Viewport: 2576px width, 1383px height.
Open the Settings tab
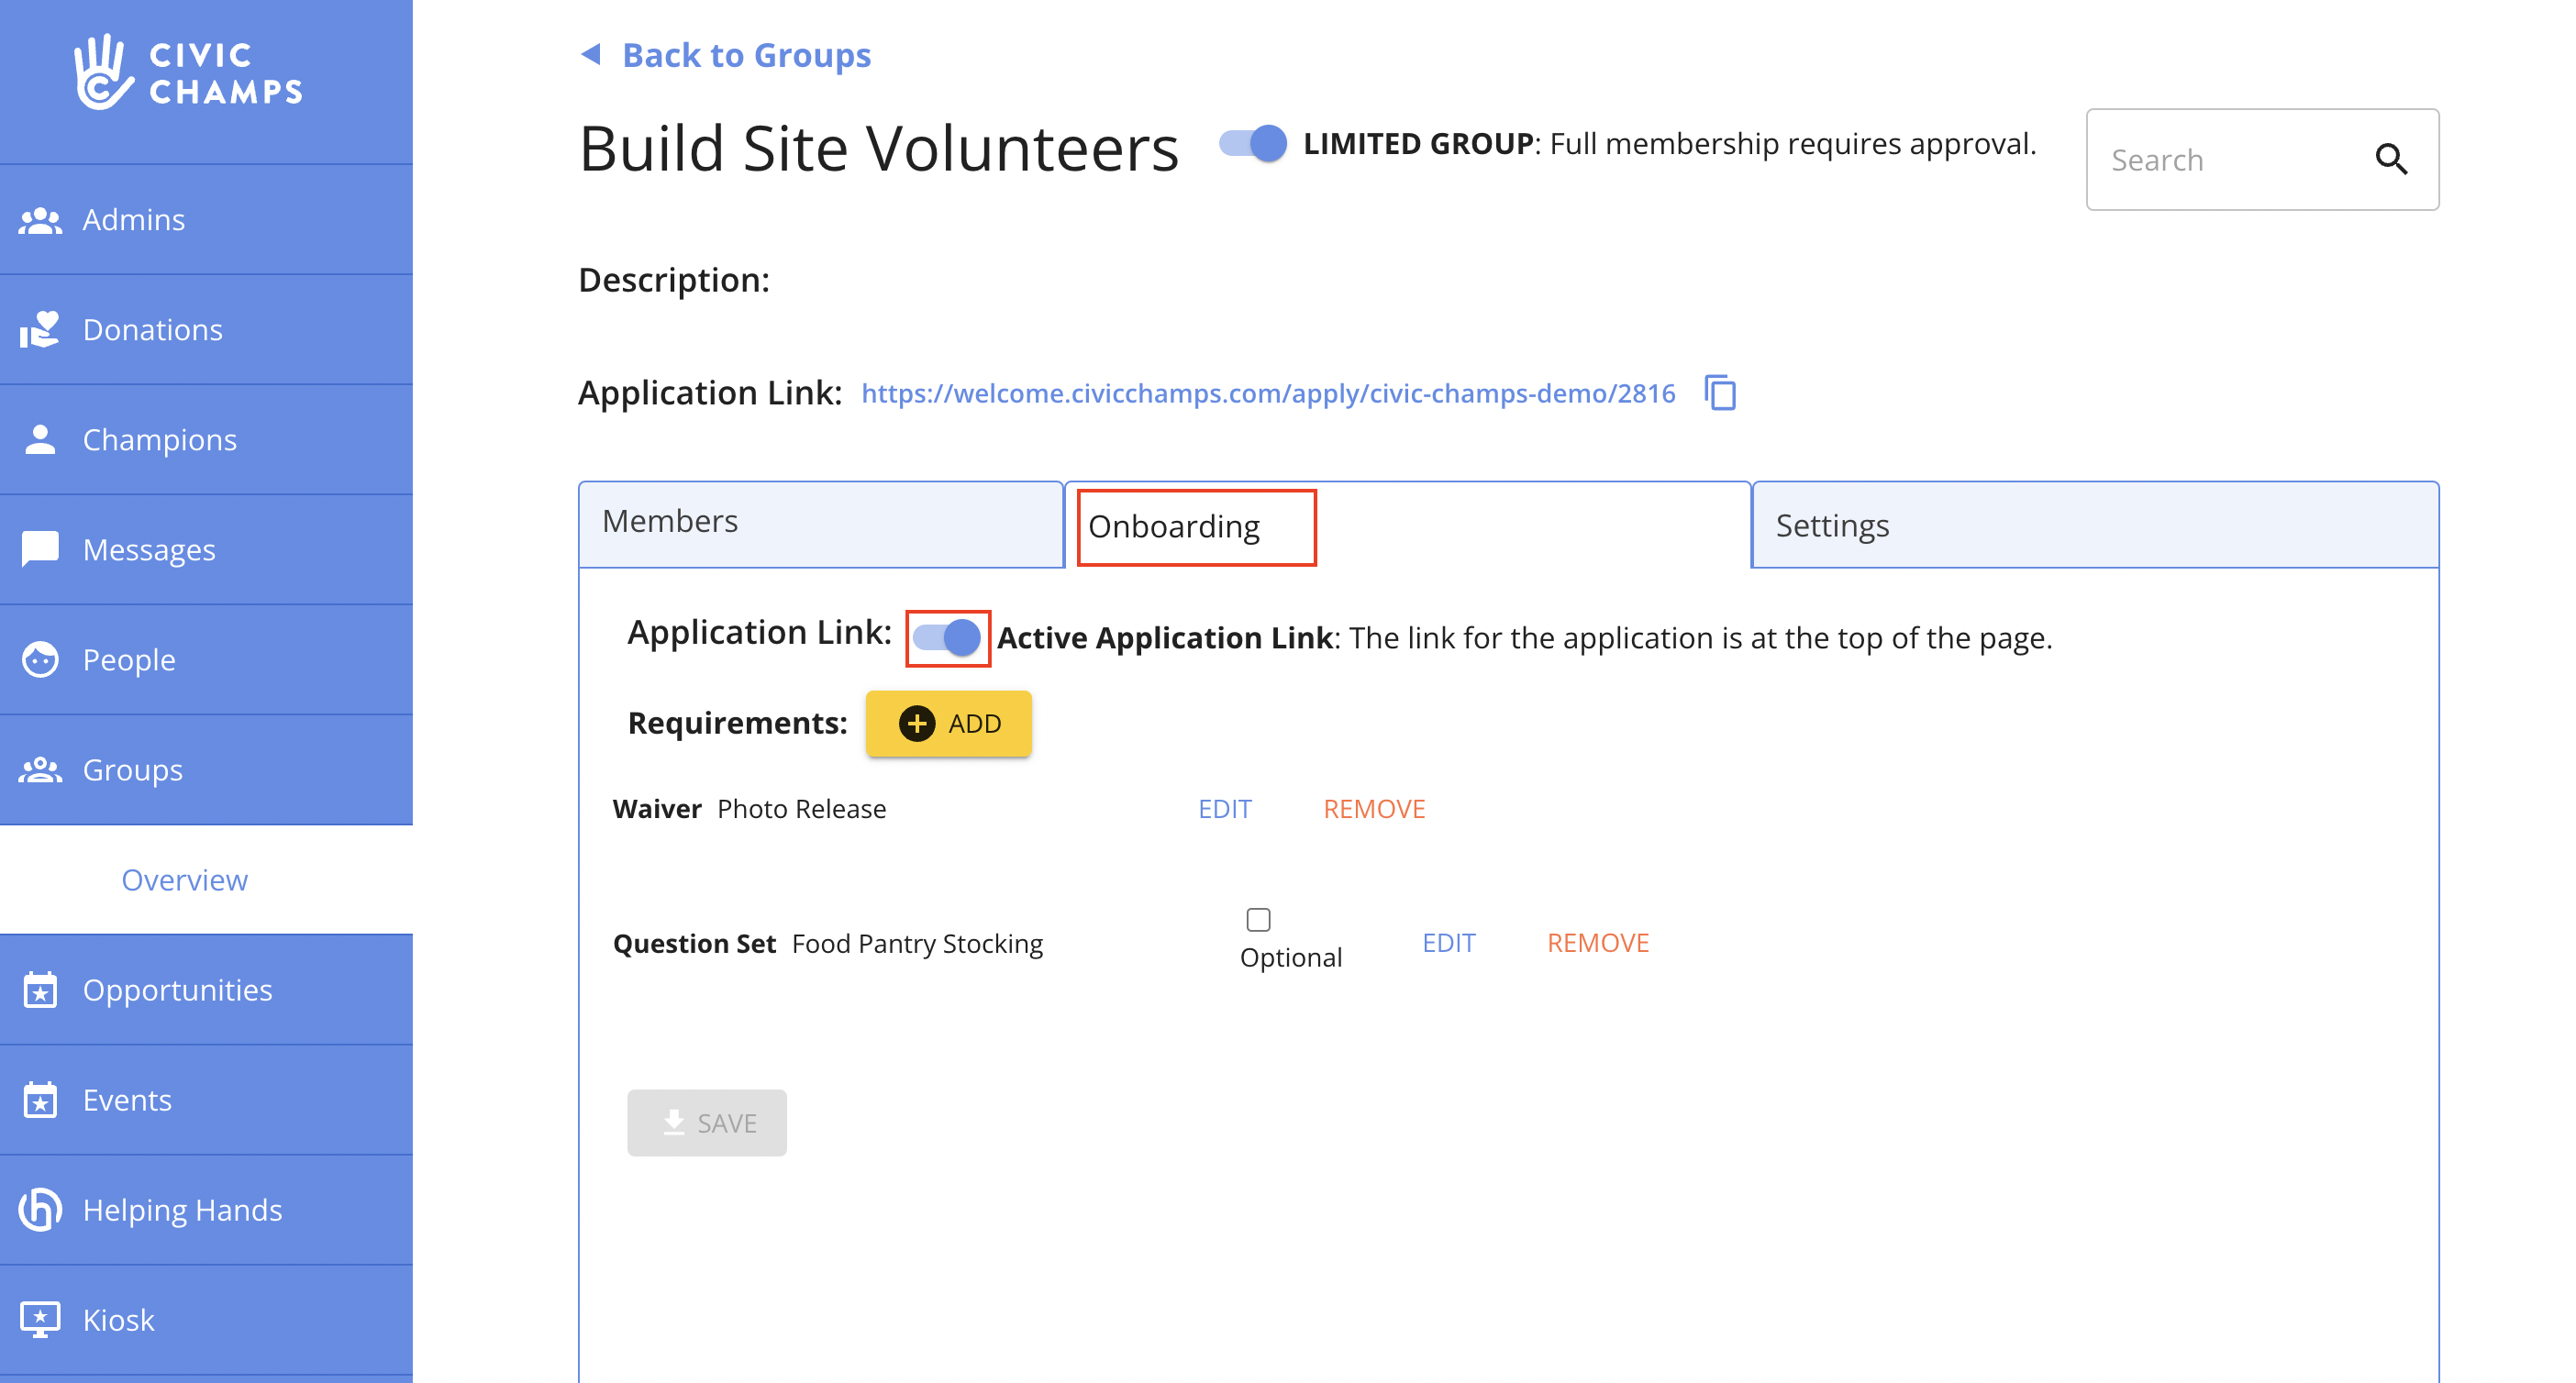pos(2095,525)
